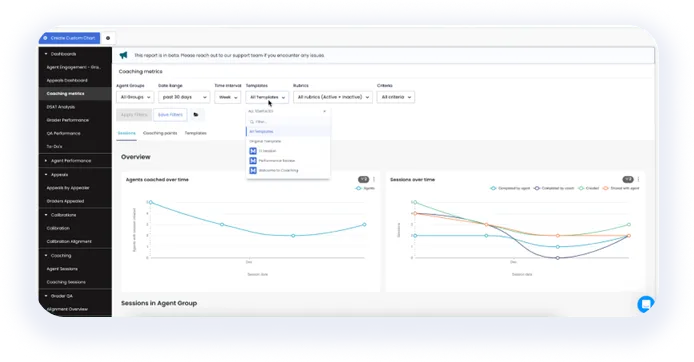The width and height of the screenshot is (694, 362).
Task: Open the Time Interval dropdown set to Week
Action: (x=227, y=97)
